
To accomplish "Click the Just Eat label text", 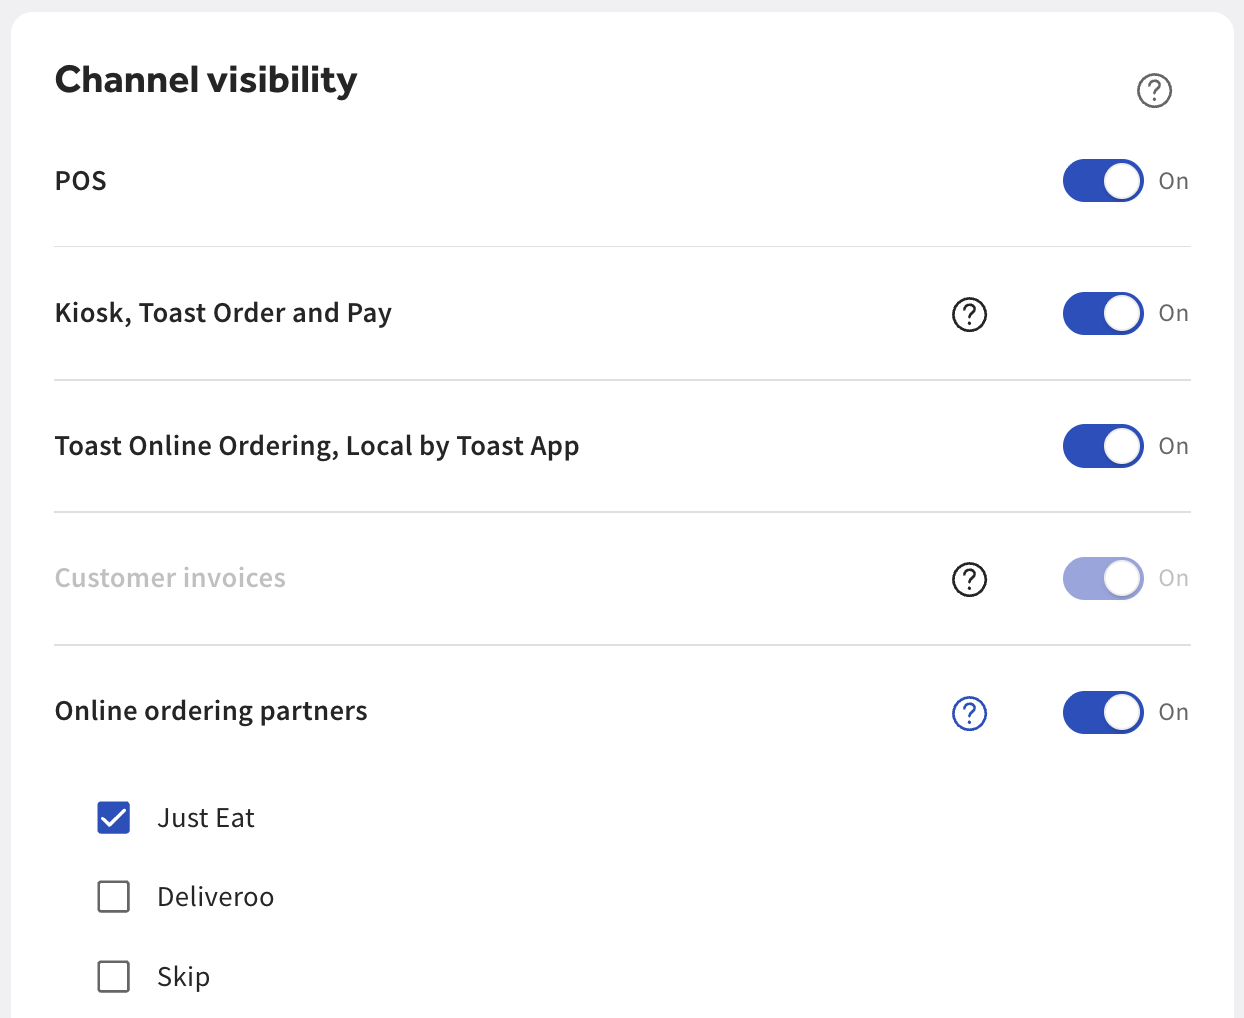I will 206,818.
